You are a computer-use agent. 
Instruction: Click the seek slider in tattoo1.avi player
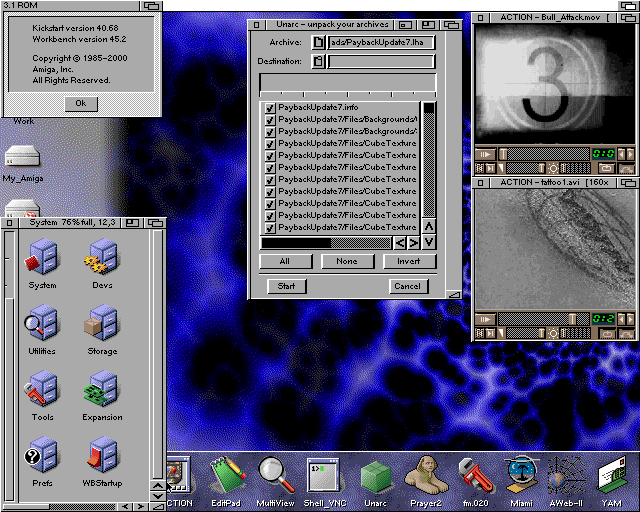[544, 319]
